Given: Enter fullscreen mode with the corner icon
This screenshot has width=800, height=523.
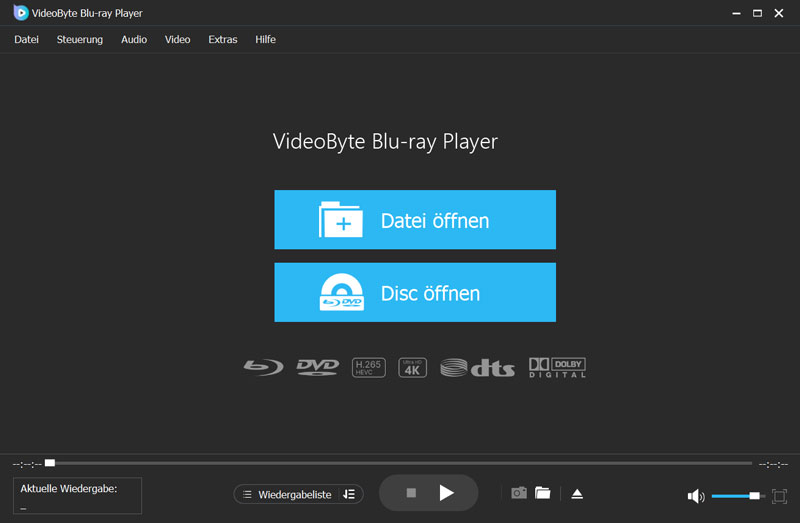Looking at the screenshot, I should 780,496.
